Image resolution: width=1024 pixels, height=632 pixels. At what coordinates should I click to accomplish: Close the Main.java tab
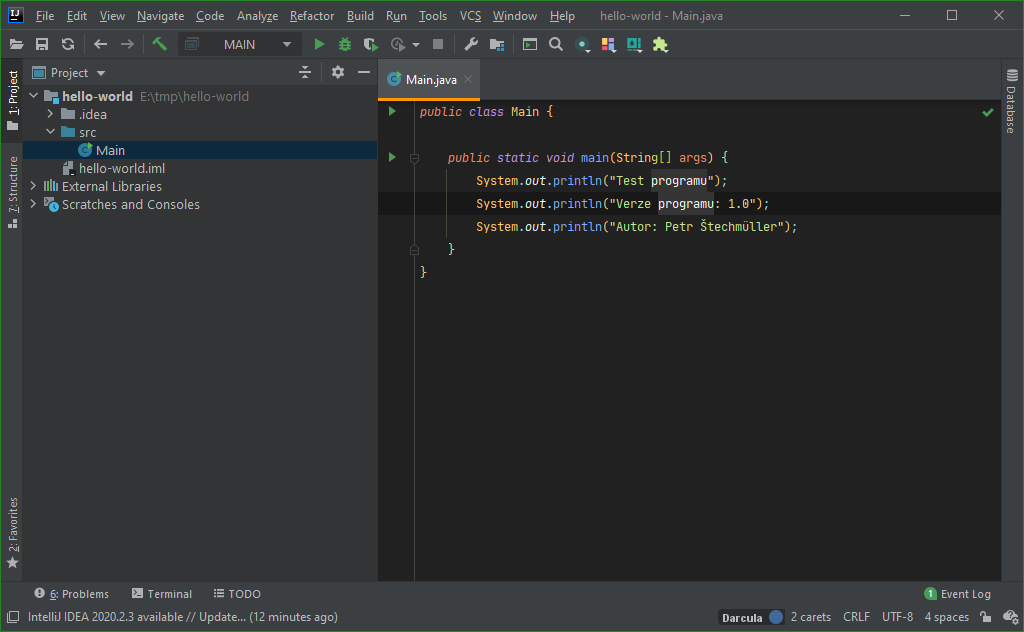[x=468, y=80]
